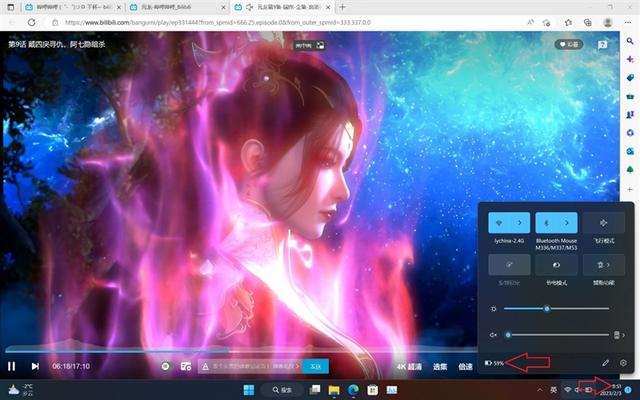Click the video progress bar

coord(241,350)
